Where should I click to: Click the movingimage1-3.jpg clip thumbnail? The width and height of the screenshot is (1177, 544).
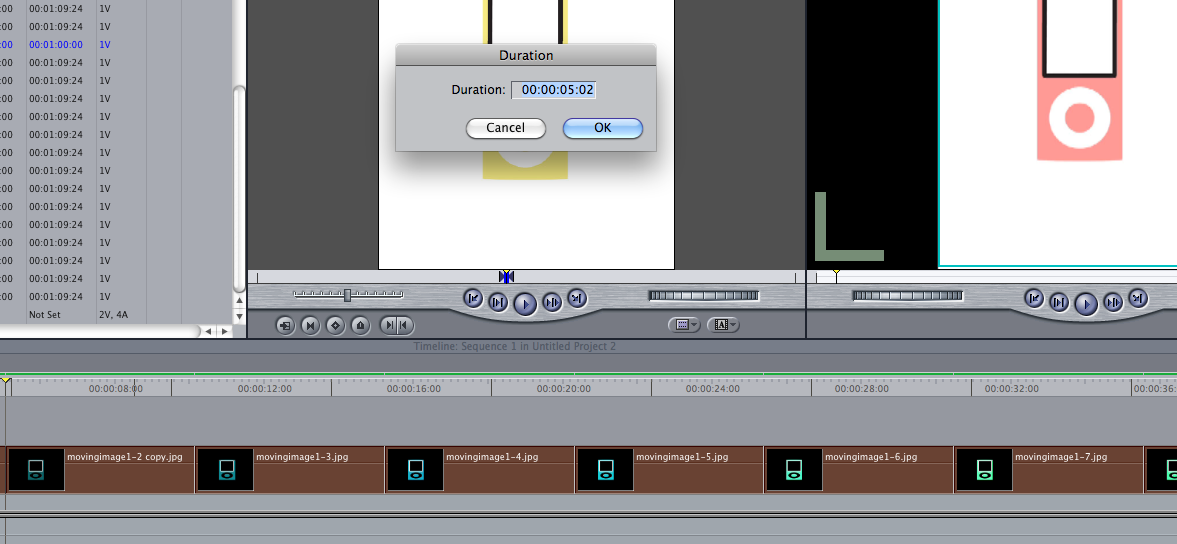(225, 470)
